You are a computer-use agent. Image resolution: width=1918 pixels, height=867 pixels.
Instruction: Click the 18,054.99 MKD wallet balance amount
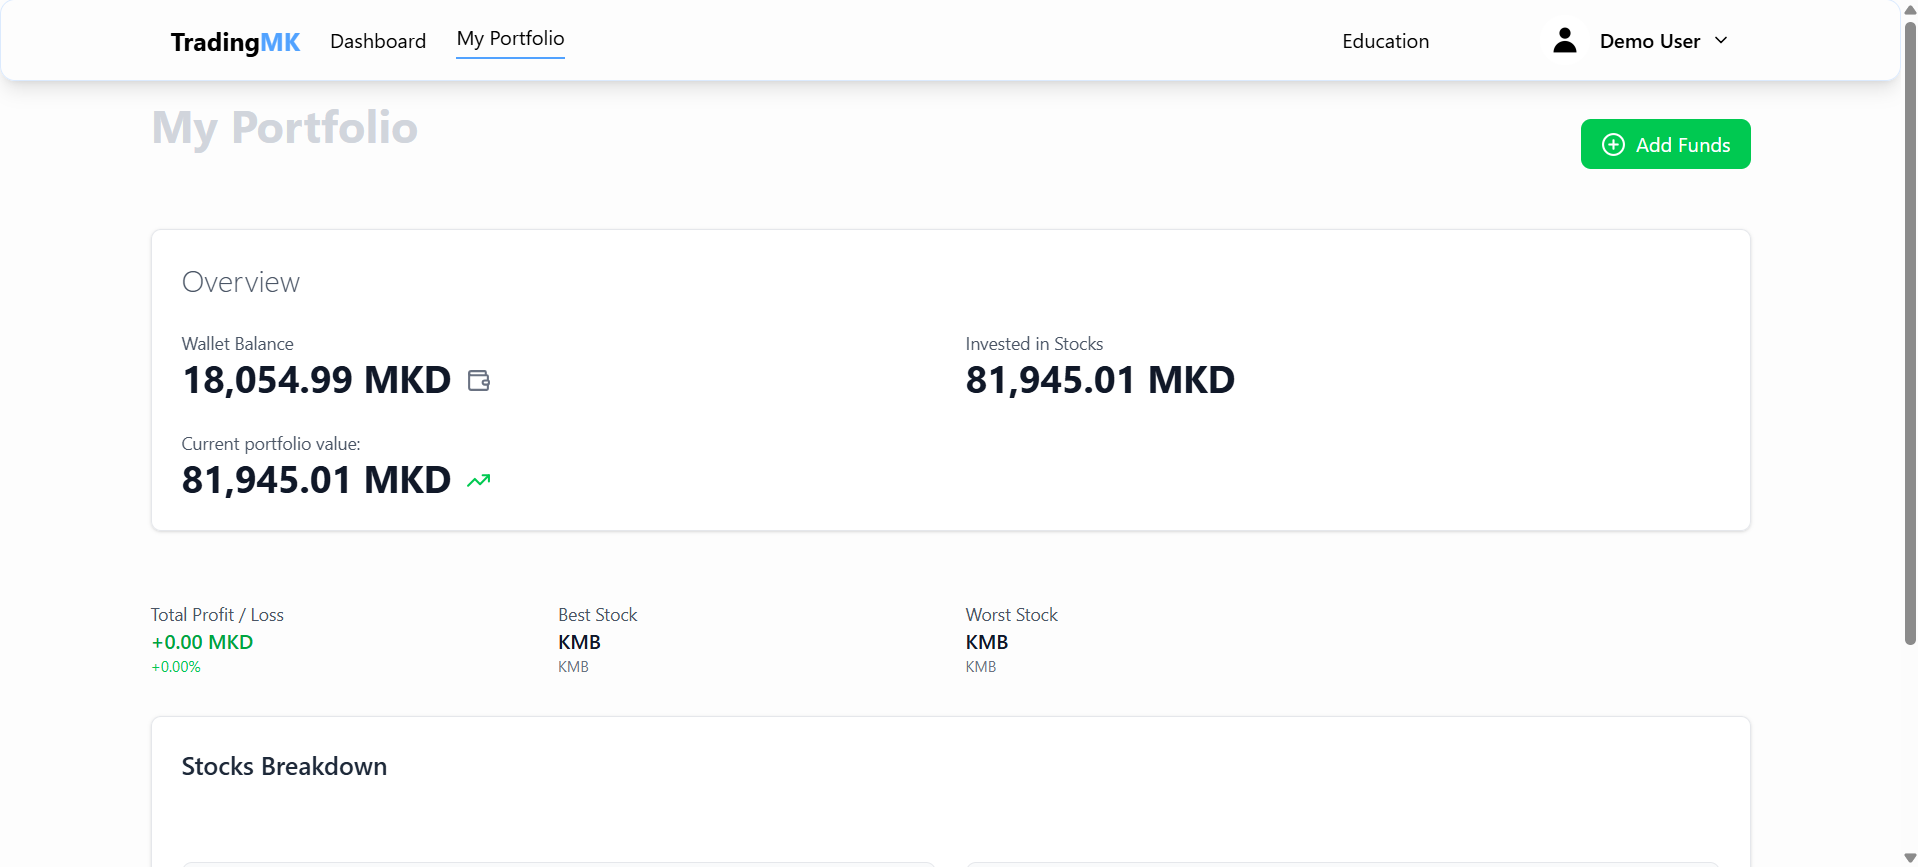(x=316, y=381)
